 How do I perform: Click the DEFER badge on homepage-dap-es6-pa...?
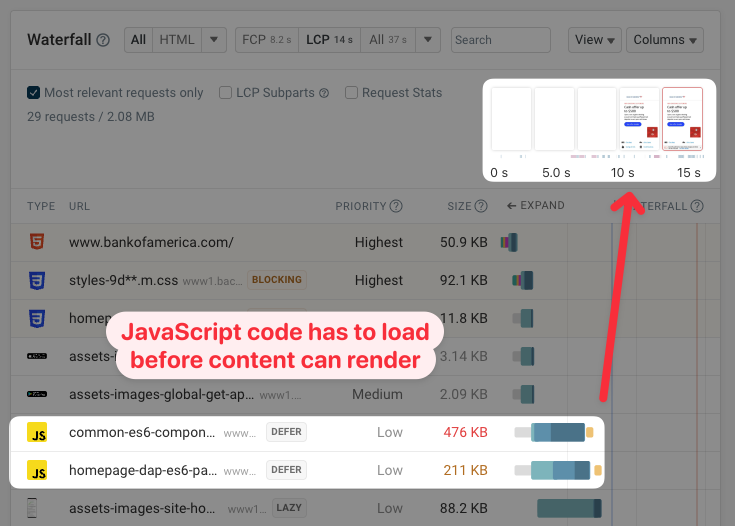(286, 470)
